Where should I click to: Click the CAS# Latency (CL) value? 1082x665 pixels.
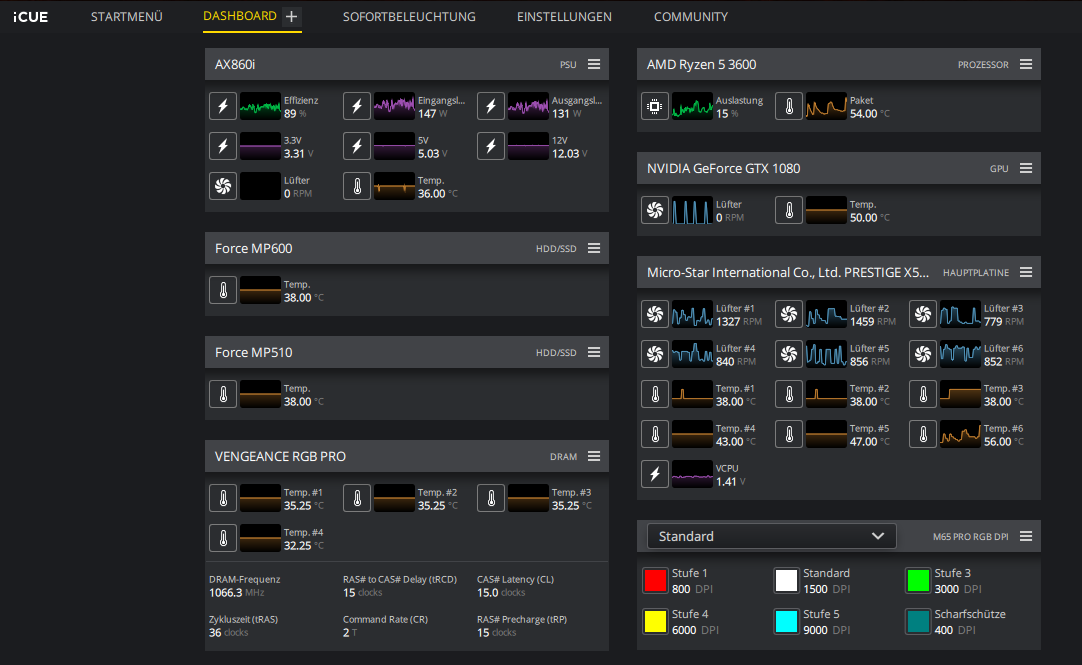coord(501,593)
